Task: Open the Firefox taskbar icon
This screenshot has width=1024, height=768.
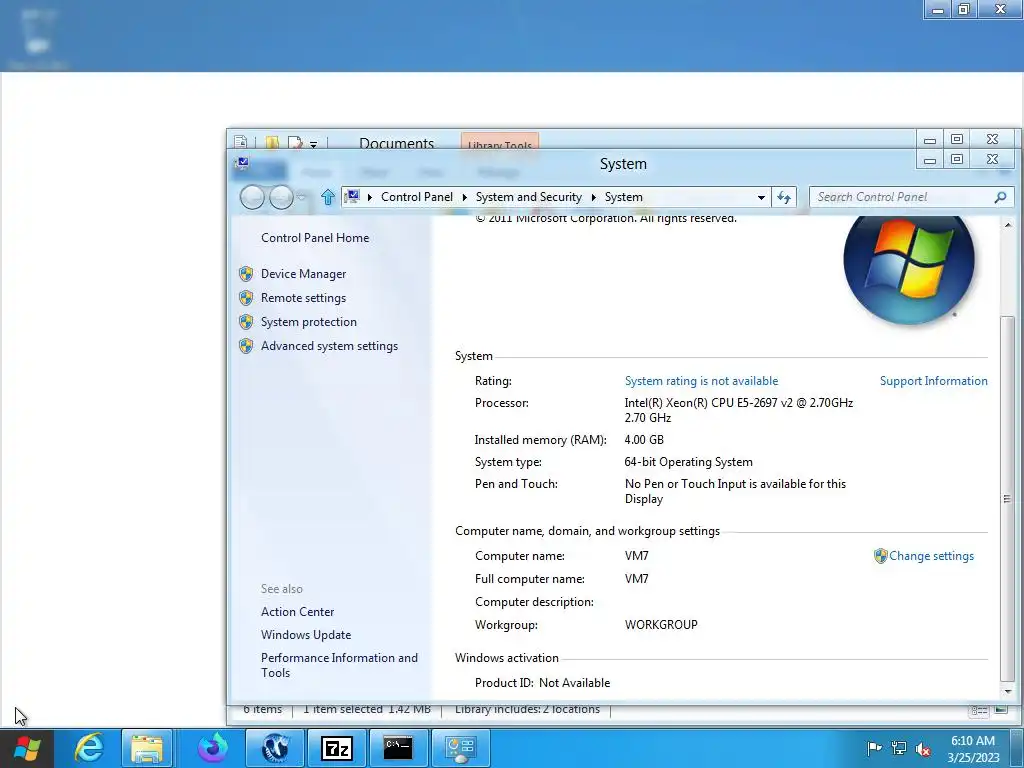Action: 212,748
